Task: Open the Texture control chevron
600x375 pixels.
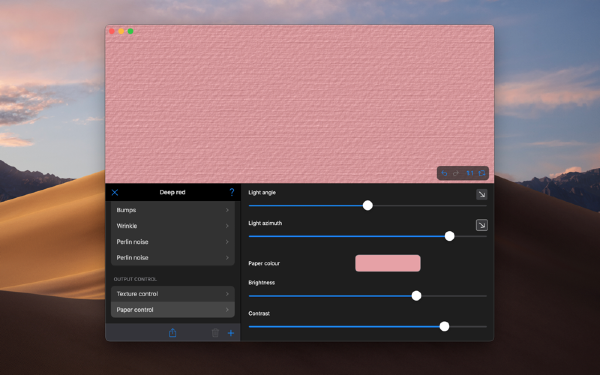Action: [x=227, y=294]
